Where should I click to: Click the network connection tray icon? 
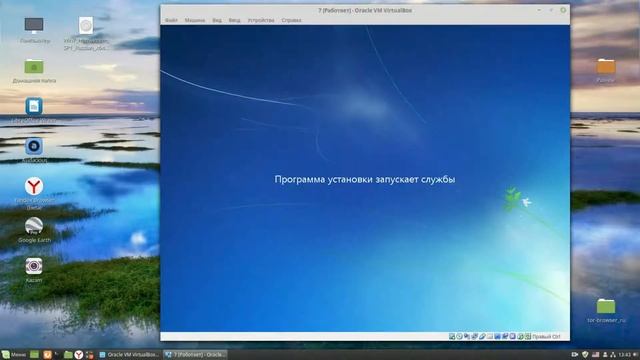tap(613, 355)
